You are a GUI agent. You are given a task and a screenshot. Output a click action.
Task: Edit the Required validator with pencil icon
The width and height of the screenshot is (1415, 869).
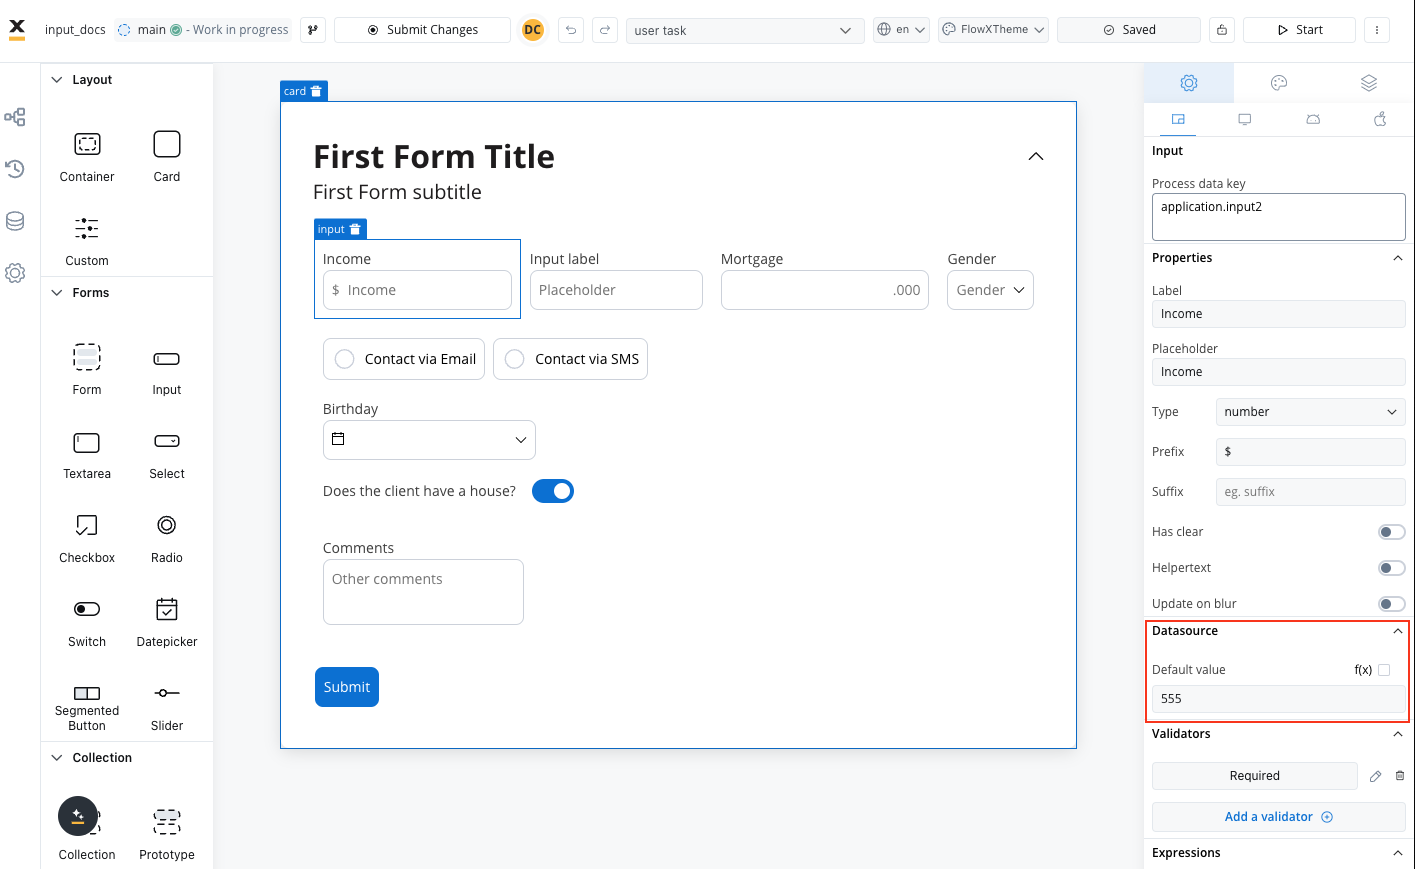click(1376, 776)
